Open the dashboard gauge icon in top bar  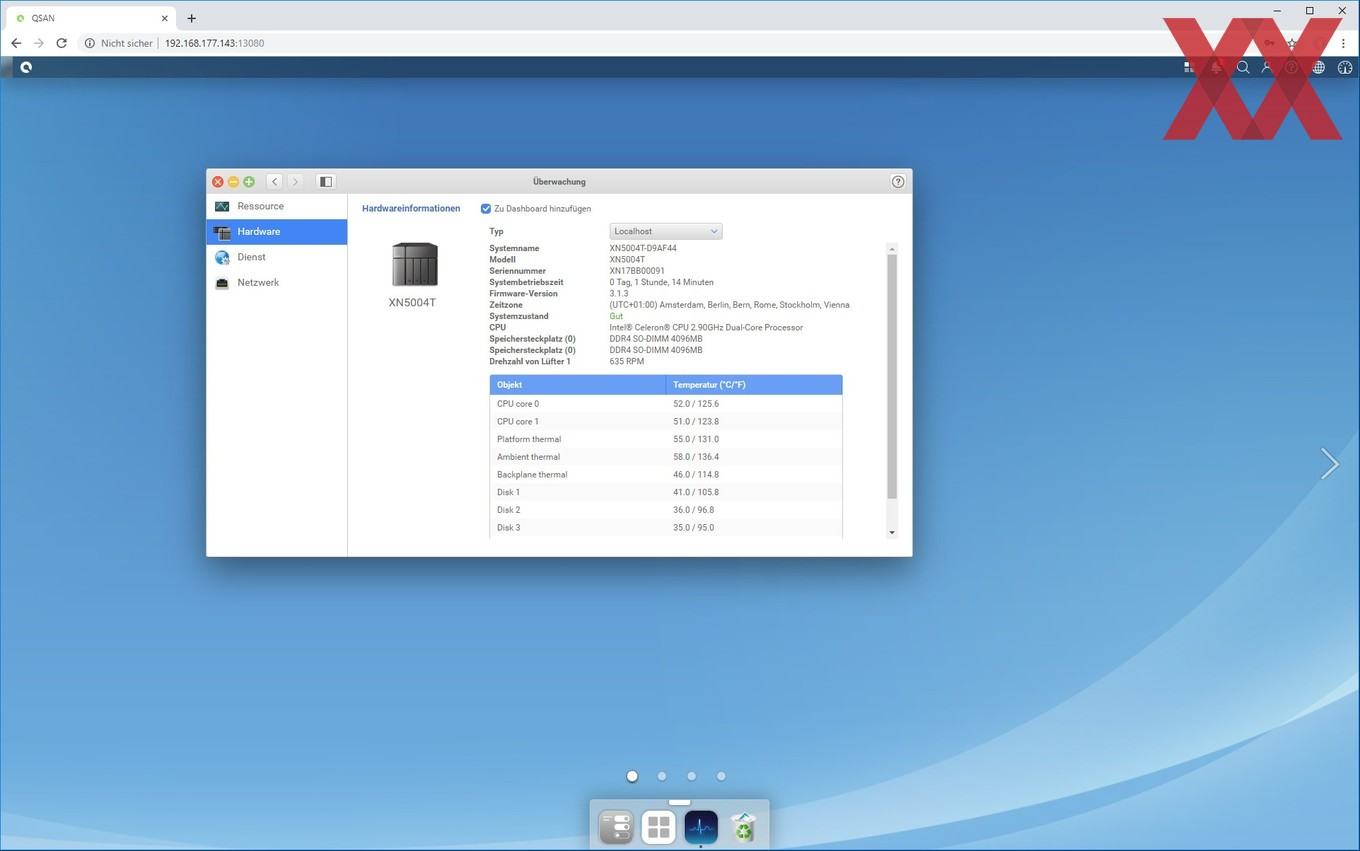(1345, 67)
